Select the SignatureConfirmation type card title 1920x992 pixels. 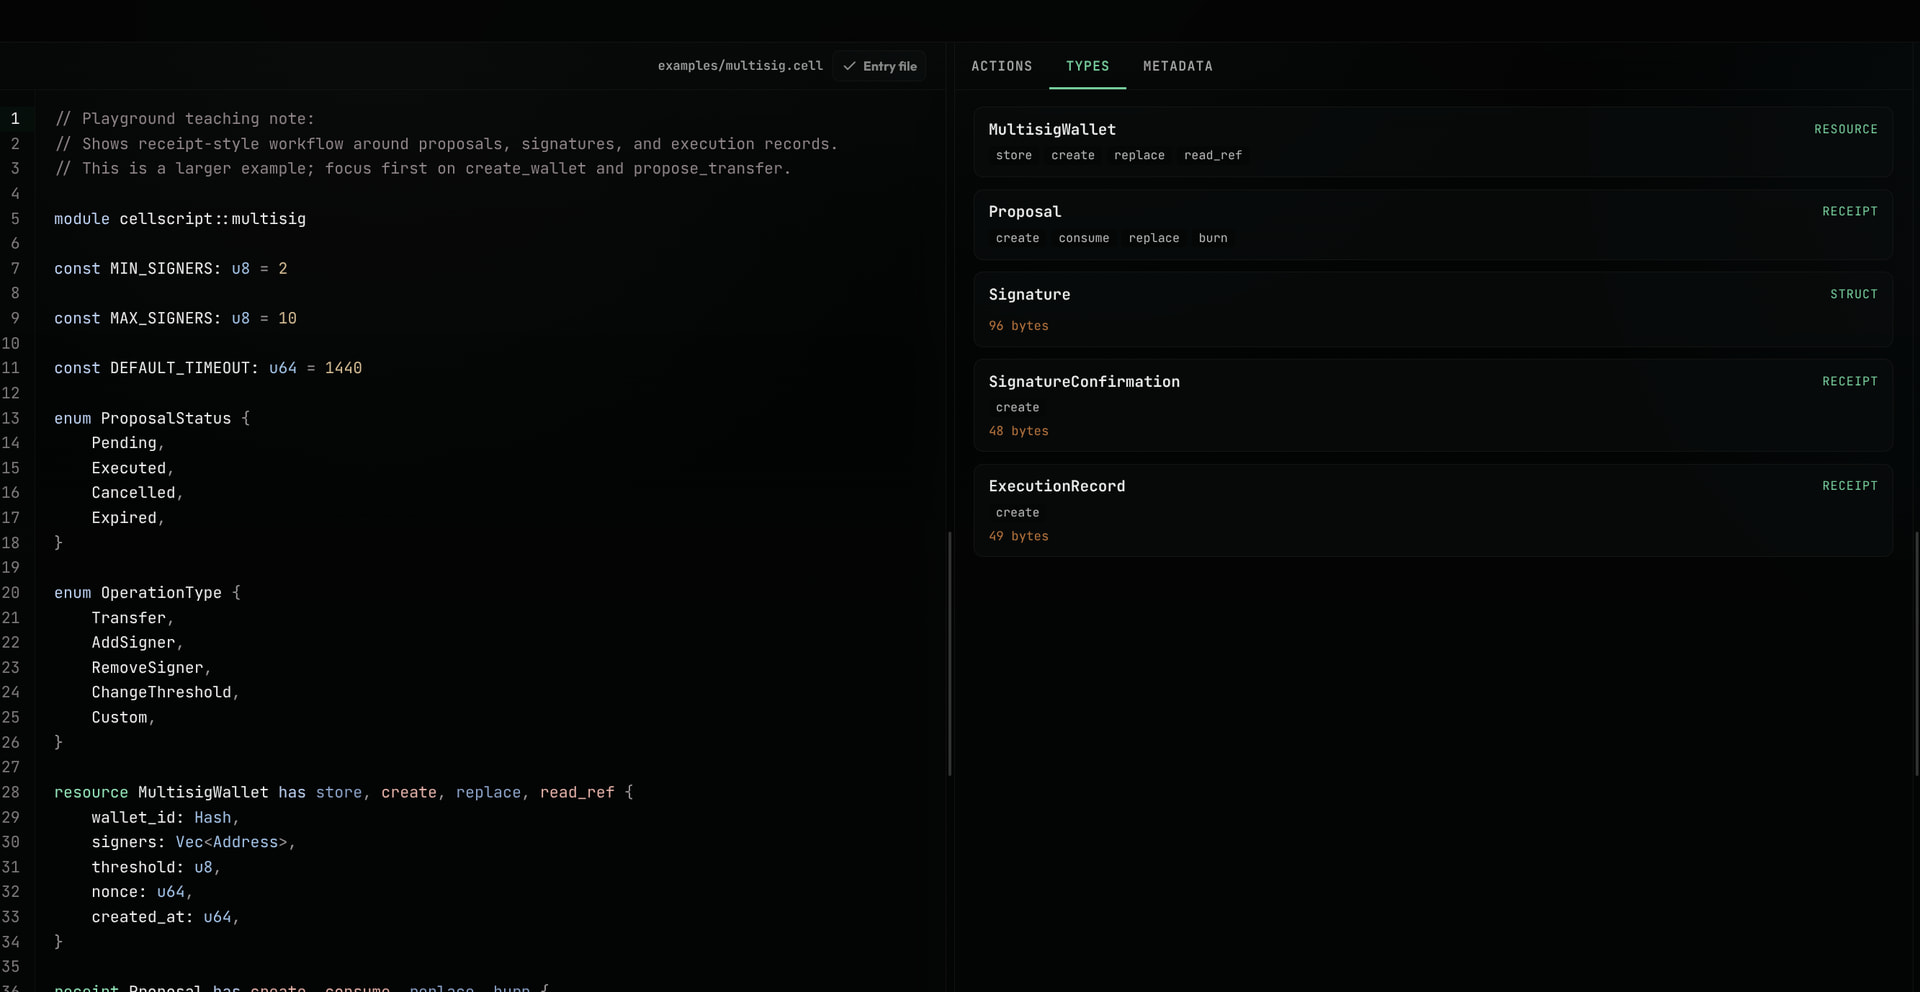click(x=1084, y=381)
